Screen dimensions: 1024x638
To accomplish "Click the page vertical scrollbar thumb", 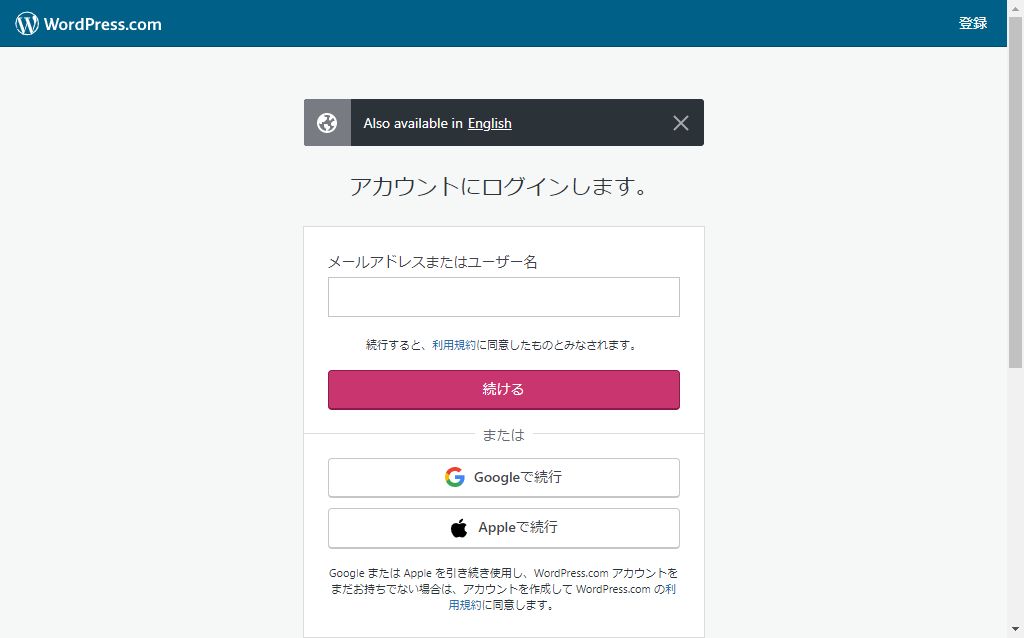I will click(1015, 193).
